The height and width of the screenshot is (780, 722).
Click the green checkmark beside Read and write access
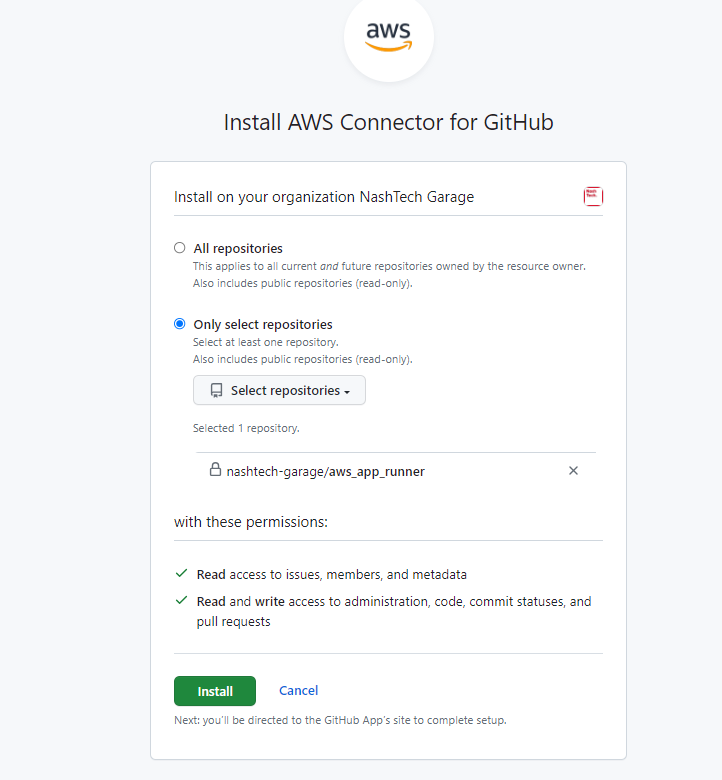[x=181, y=601]
